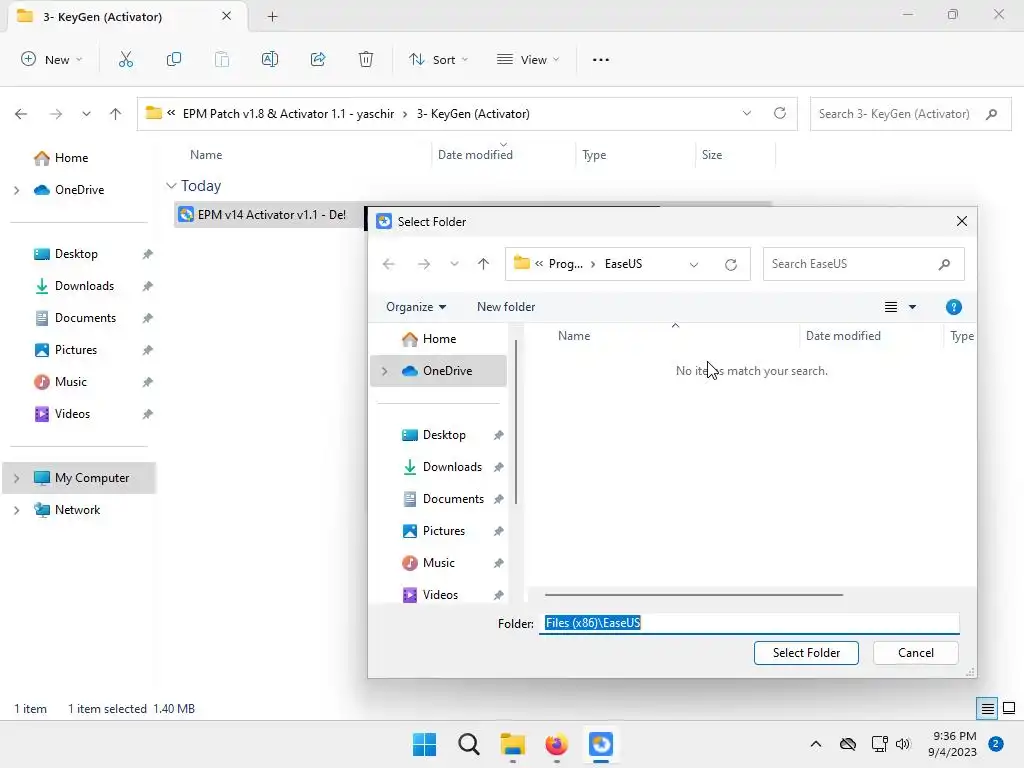Select Music in Explorer sidebar

click(x=71, y=382)
